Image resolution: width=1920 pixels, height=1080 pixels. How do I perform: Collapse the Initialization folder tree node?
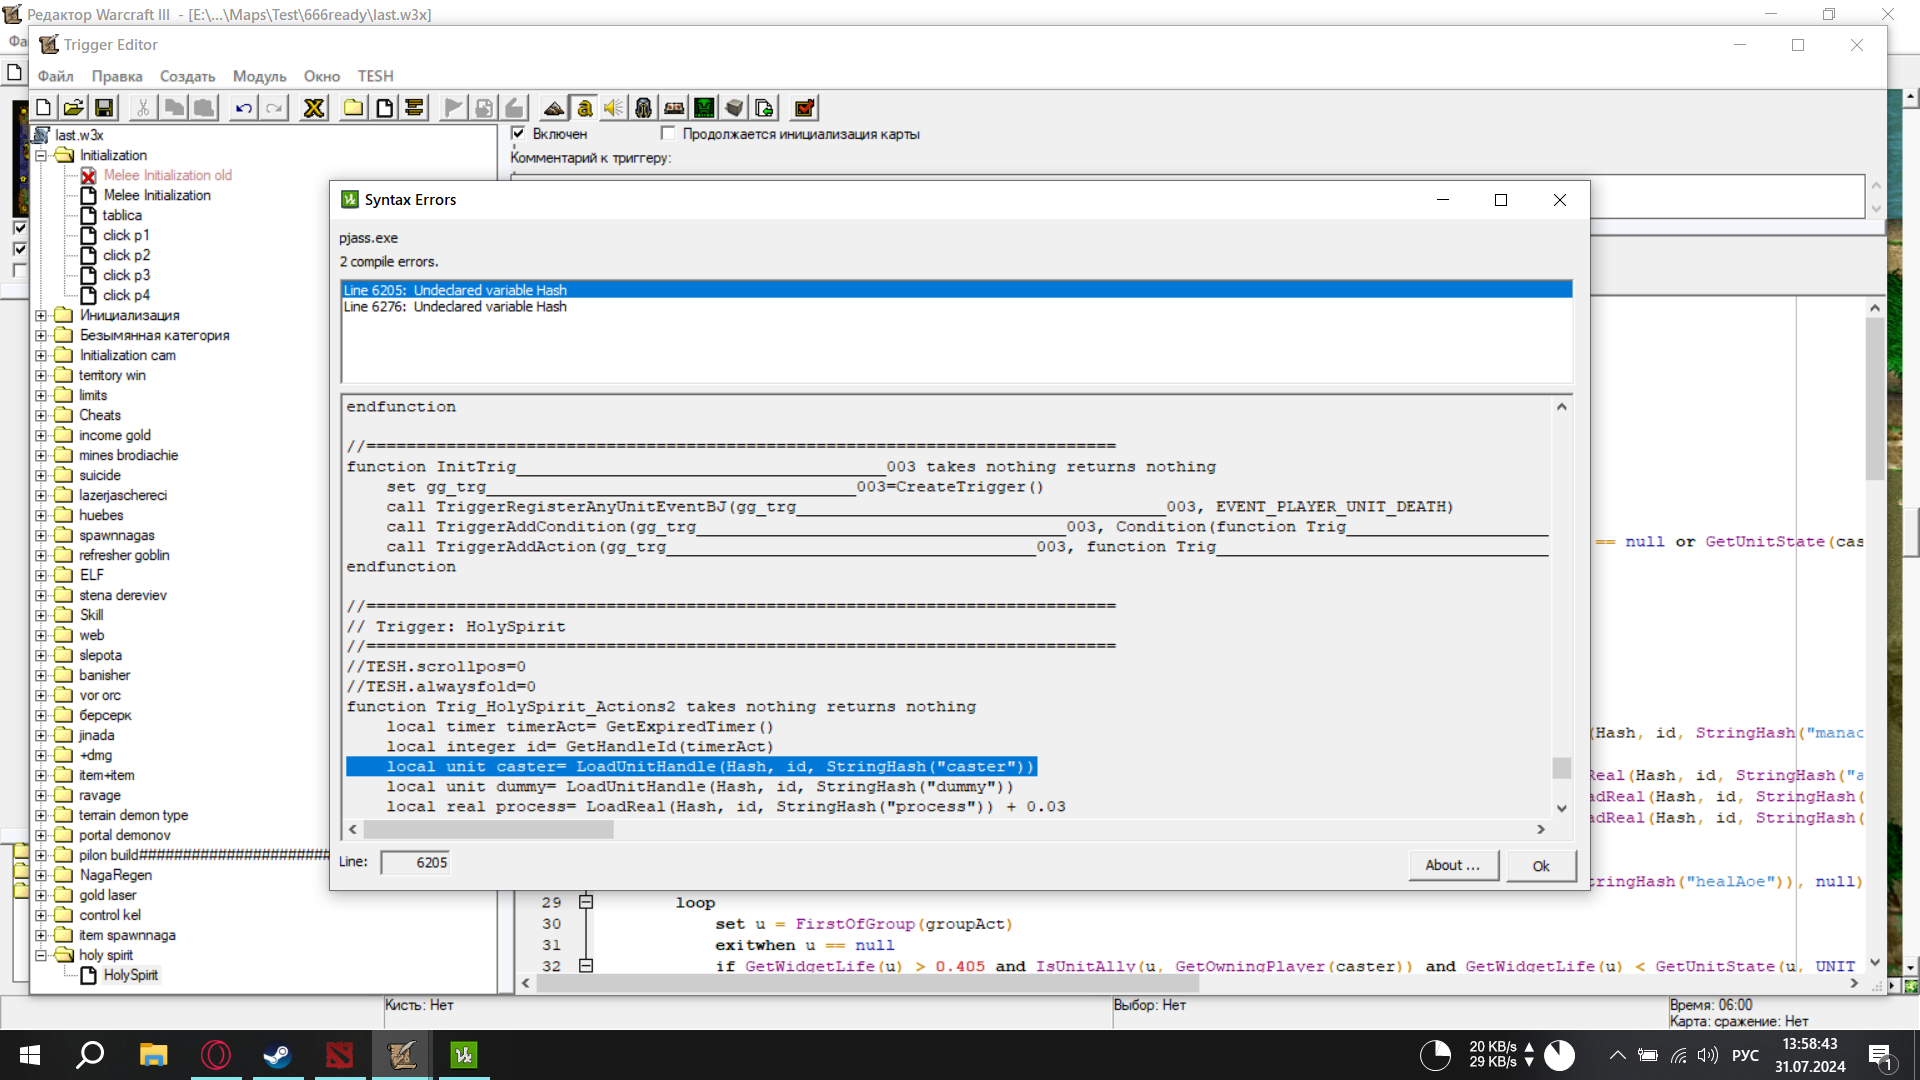pos(41,155)
